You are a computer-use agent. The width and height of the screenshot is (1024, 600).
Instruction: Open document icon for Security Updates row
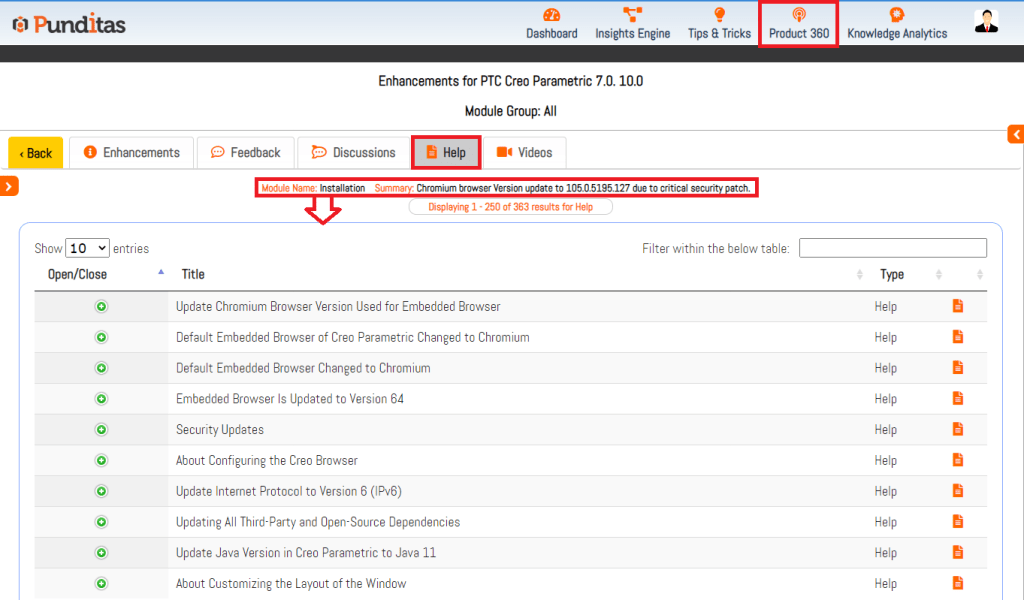[957, 429]
